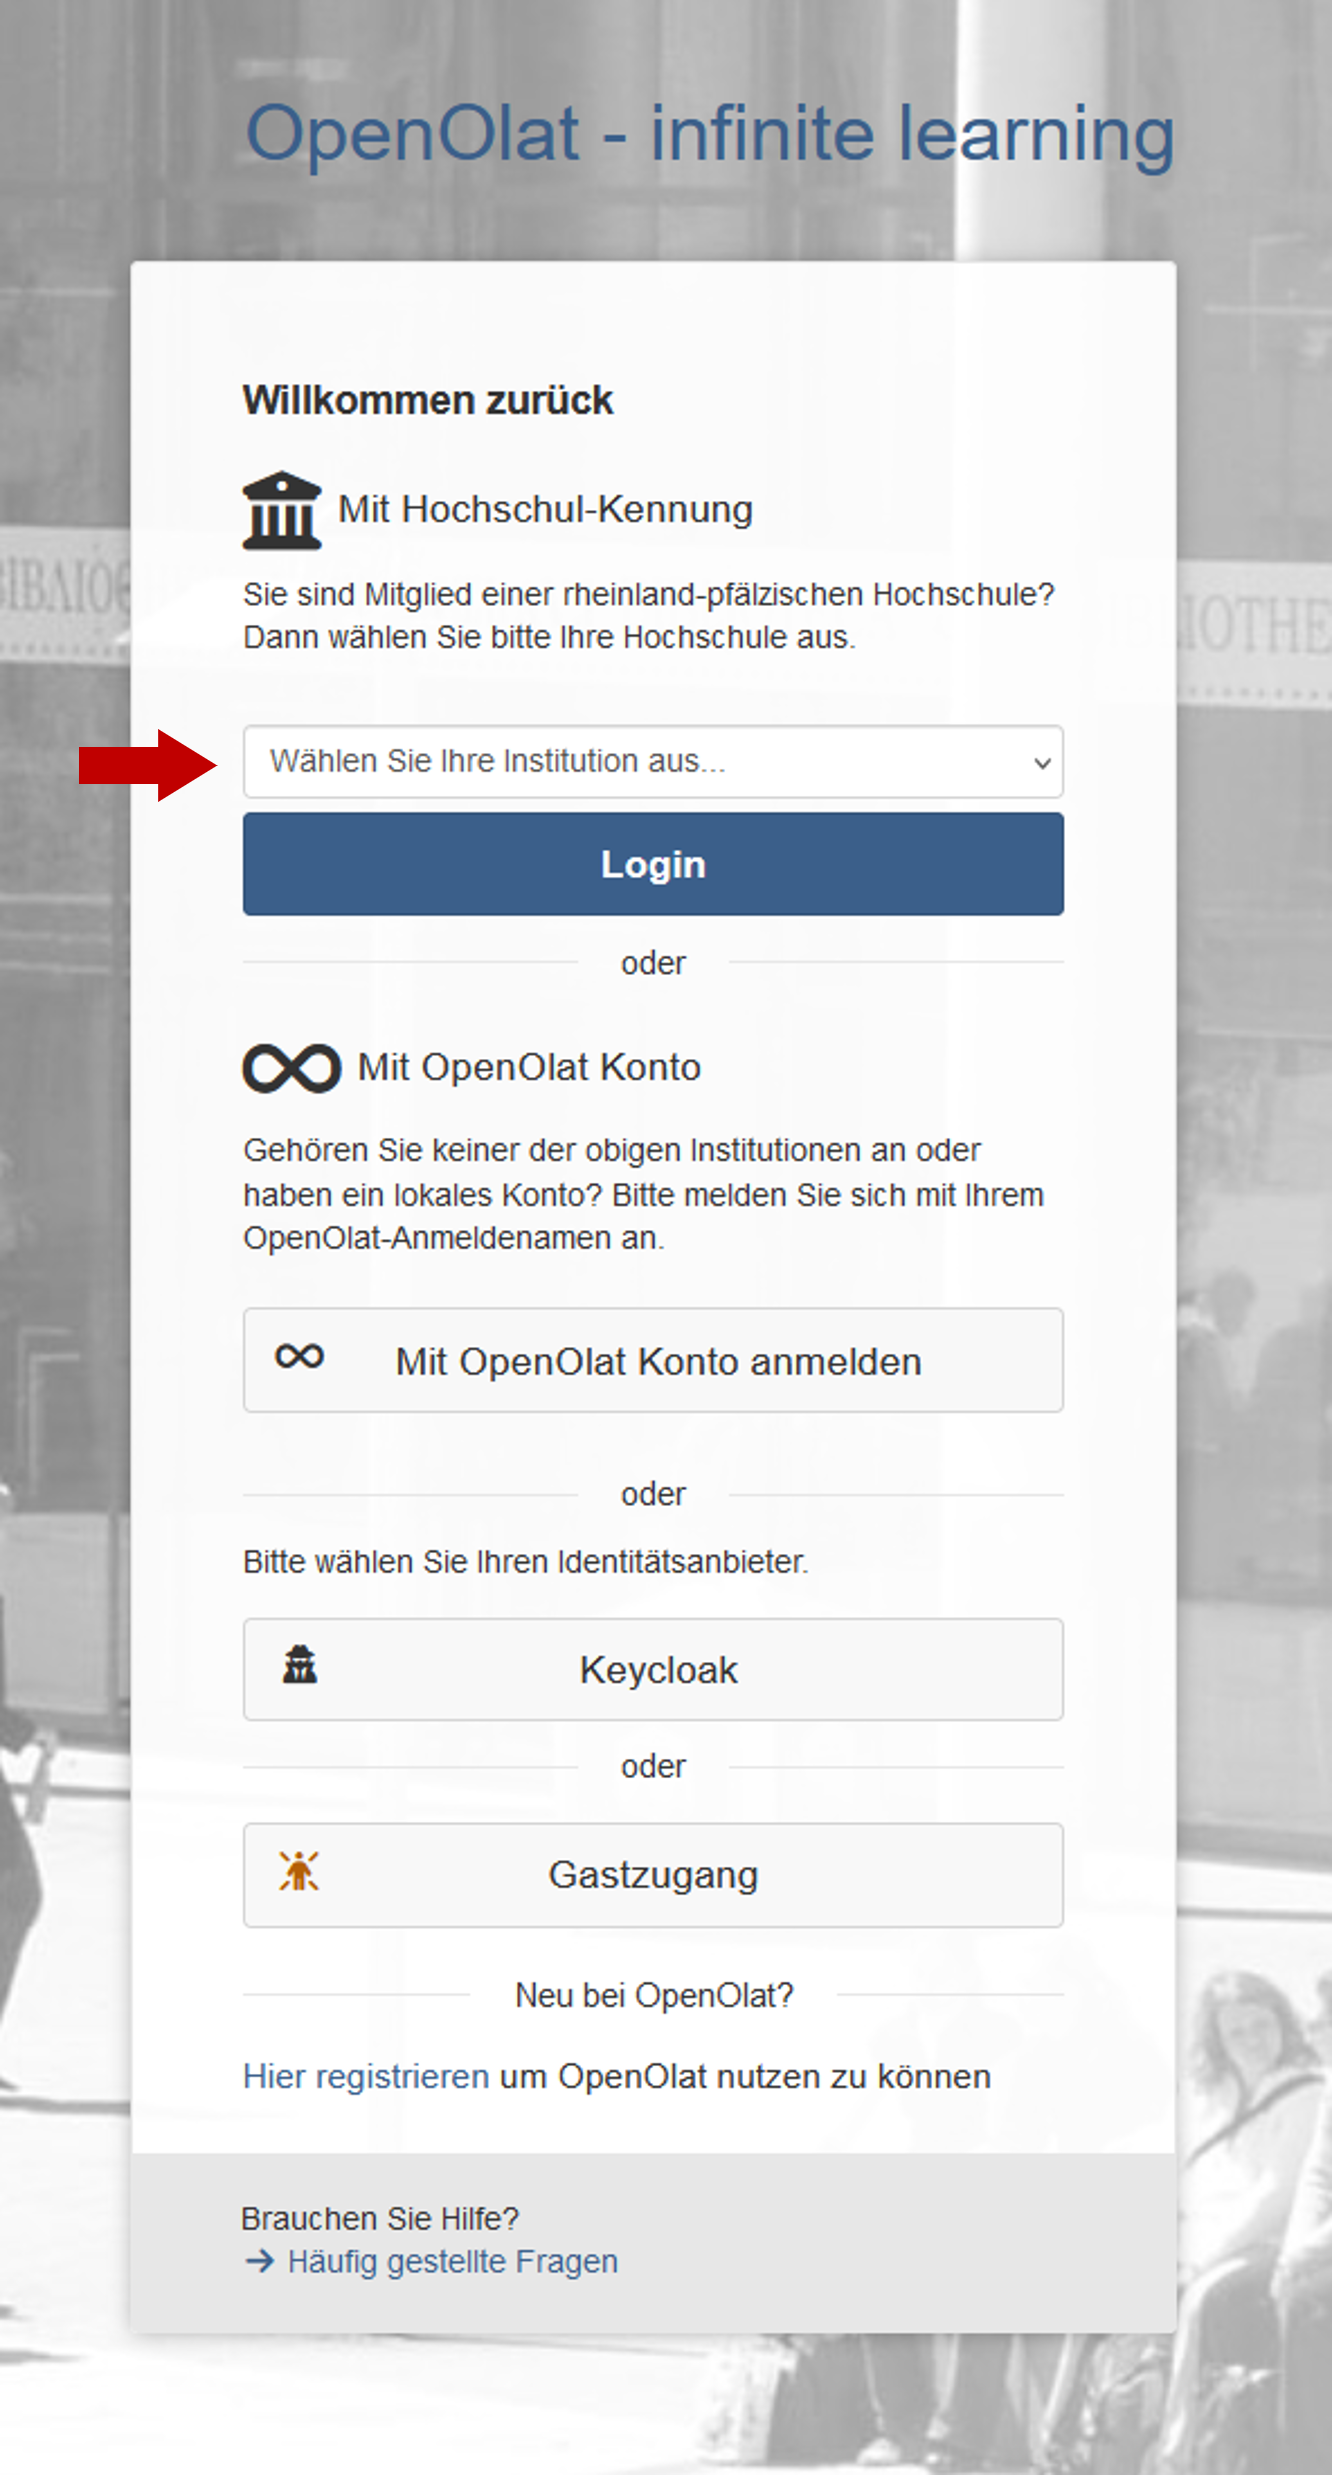Choose Keycloak as identity provider
The width and height of the screenshot is (1332, 2475).
pos(658,1670)
